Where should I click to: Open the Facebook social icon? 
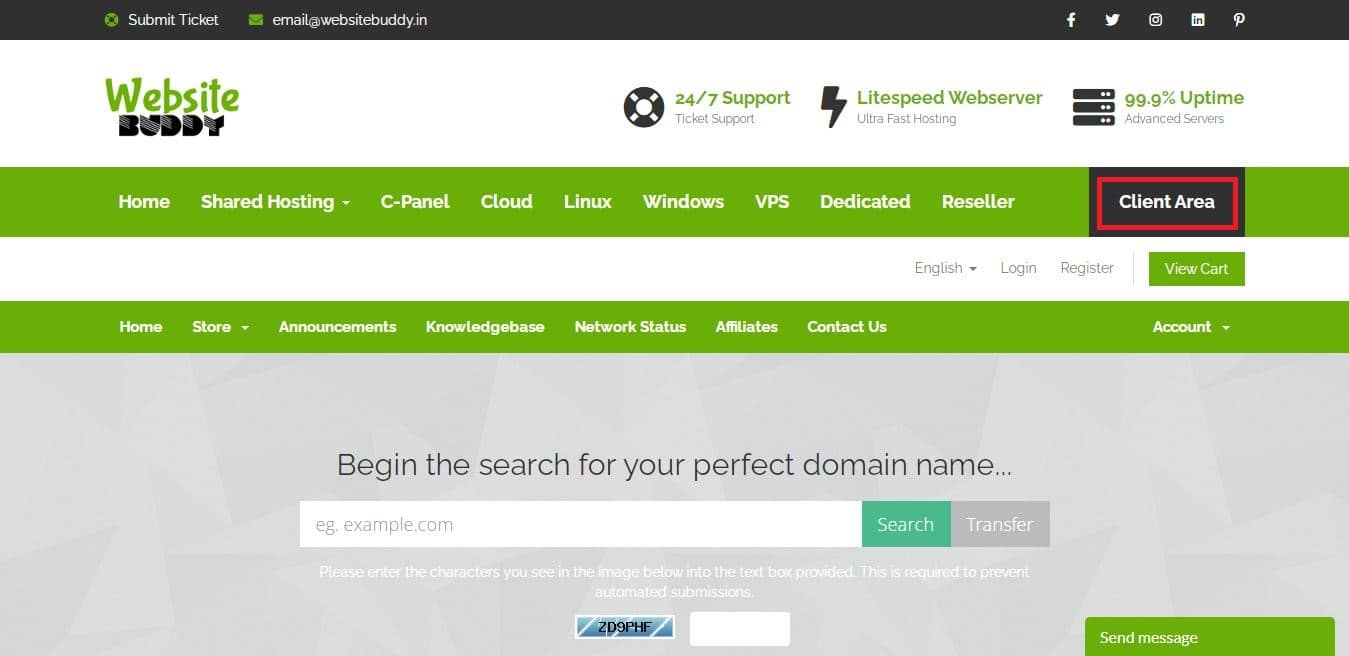[x=1070, y=20]
